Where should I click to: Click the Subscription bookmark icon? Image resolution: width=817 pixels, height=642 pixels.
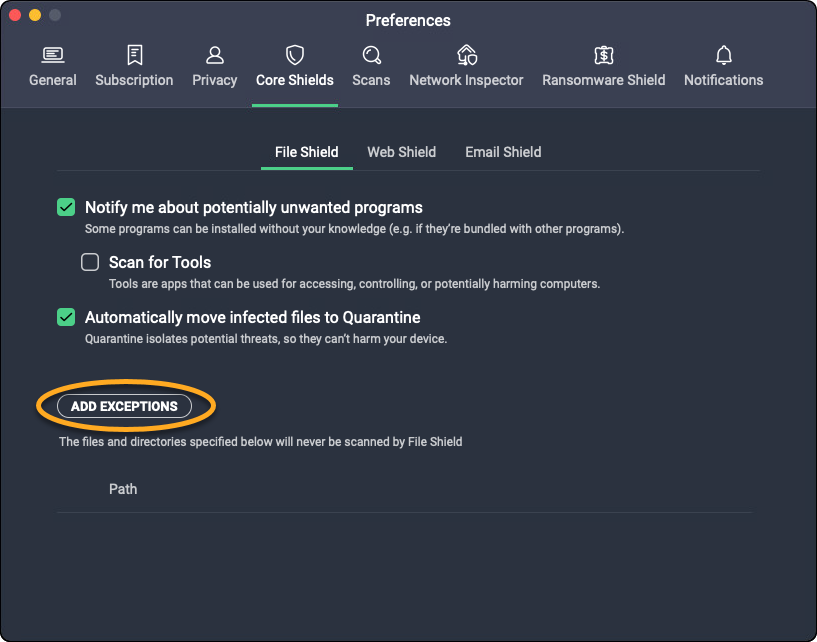click(134, 55)
